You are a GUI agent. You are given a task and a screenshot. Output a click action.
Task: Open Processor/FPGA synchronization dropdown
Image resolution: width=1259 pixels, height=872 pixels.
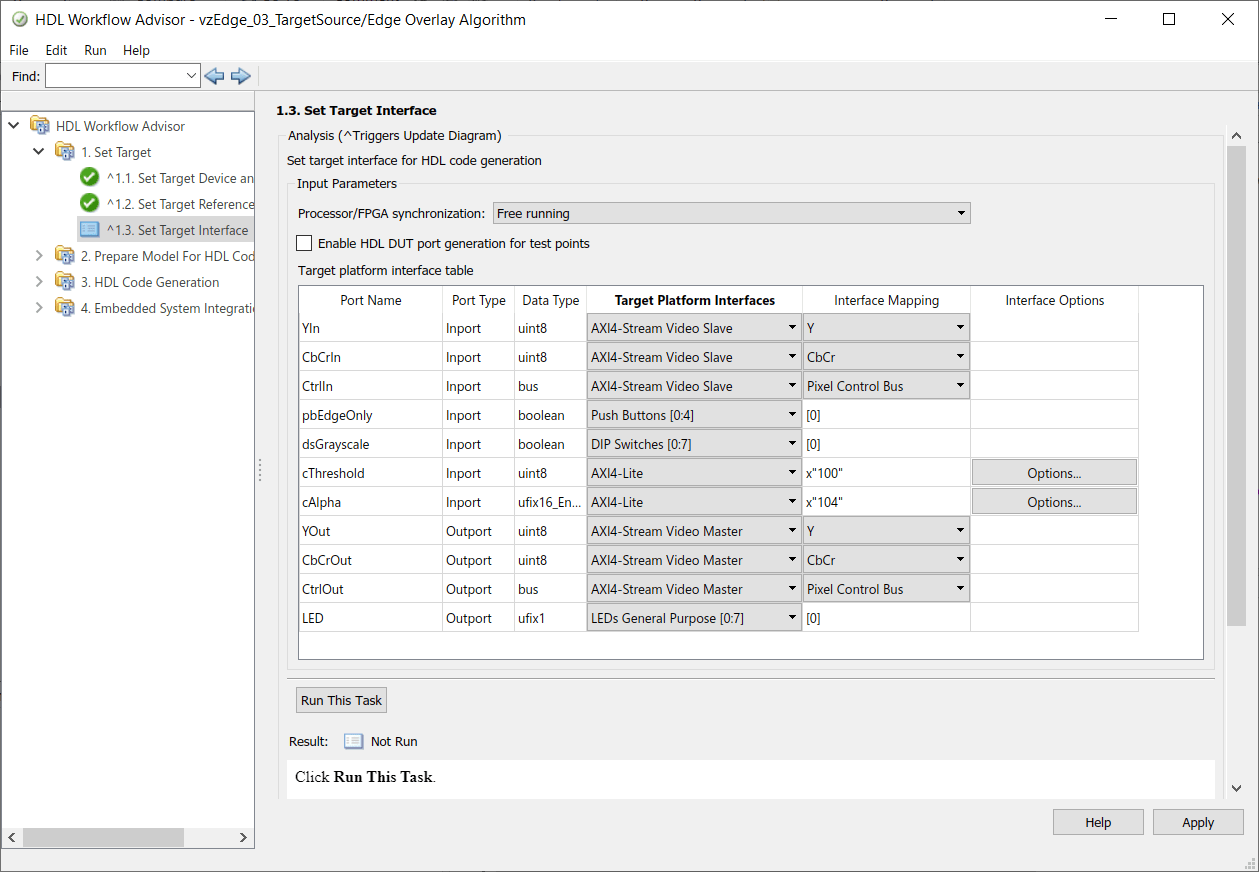tap(731, 213)
